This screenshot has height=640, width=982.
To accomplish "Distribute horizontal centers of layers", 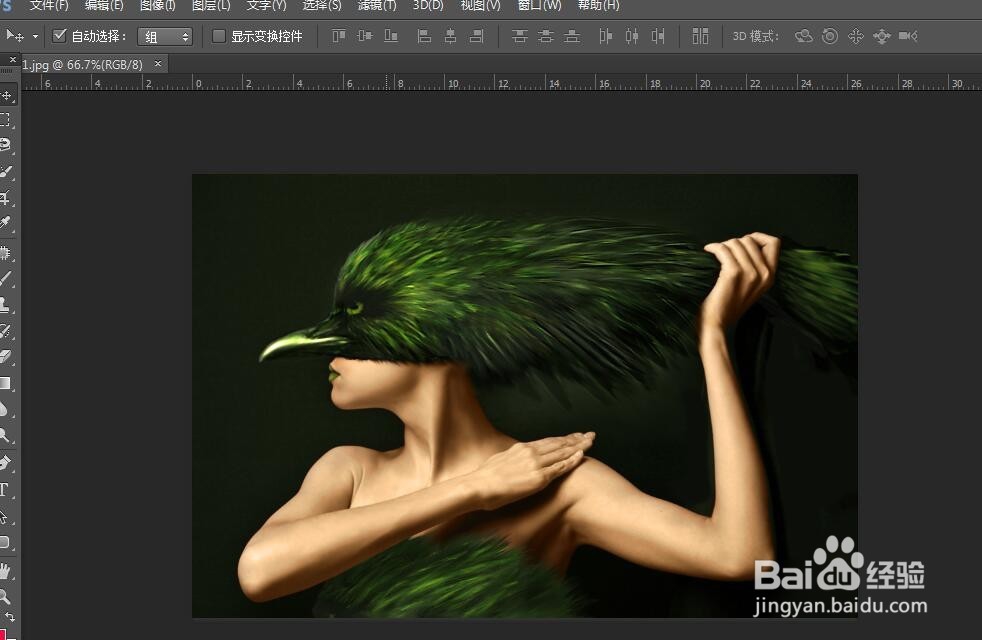I will (632, 36).
